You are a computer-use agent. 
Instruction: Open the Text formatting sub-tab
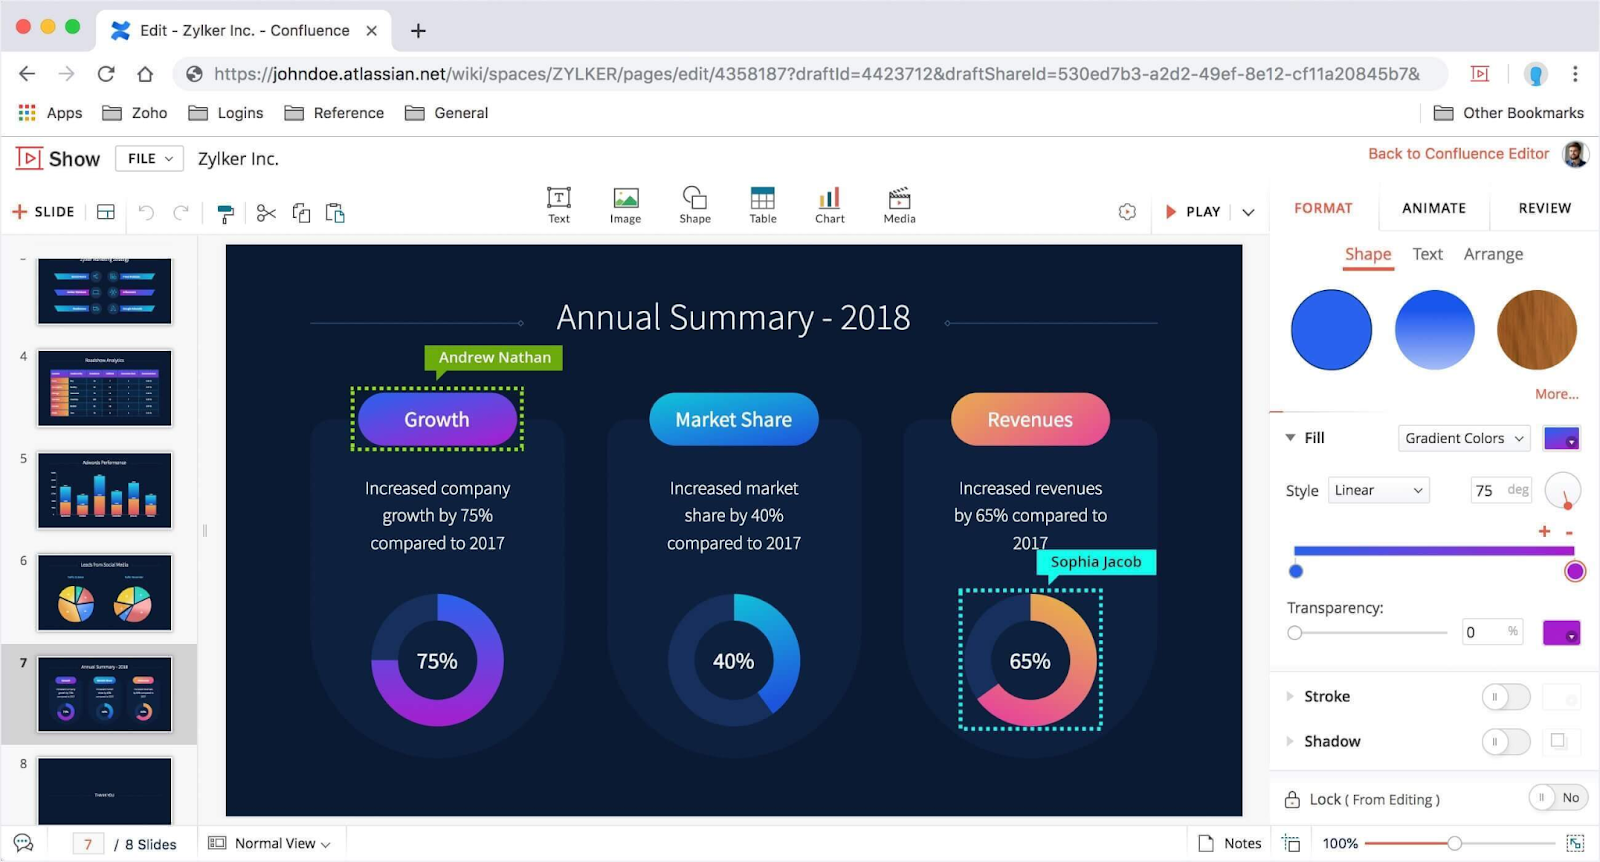pyautogui.click(x=1427, y=254)
